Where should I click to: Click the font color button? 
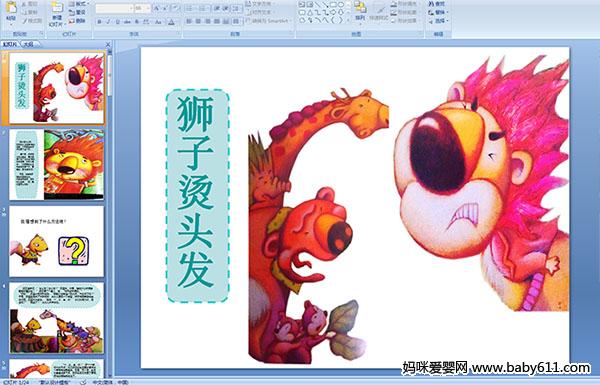(171, 22)
